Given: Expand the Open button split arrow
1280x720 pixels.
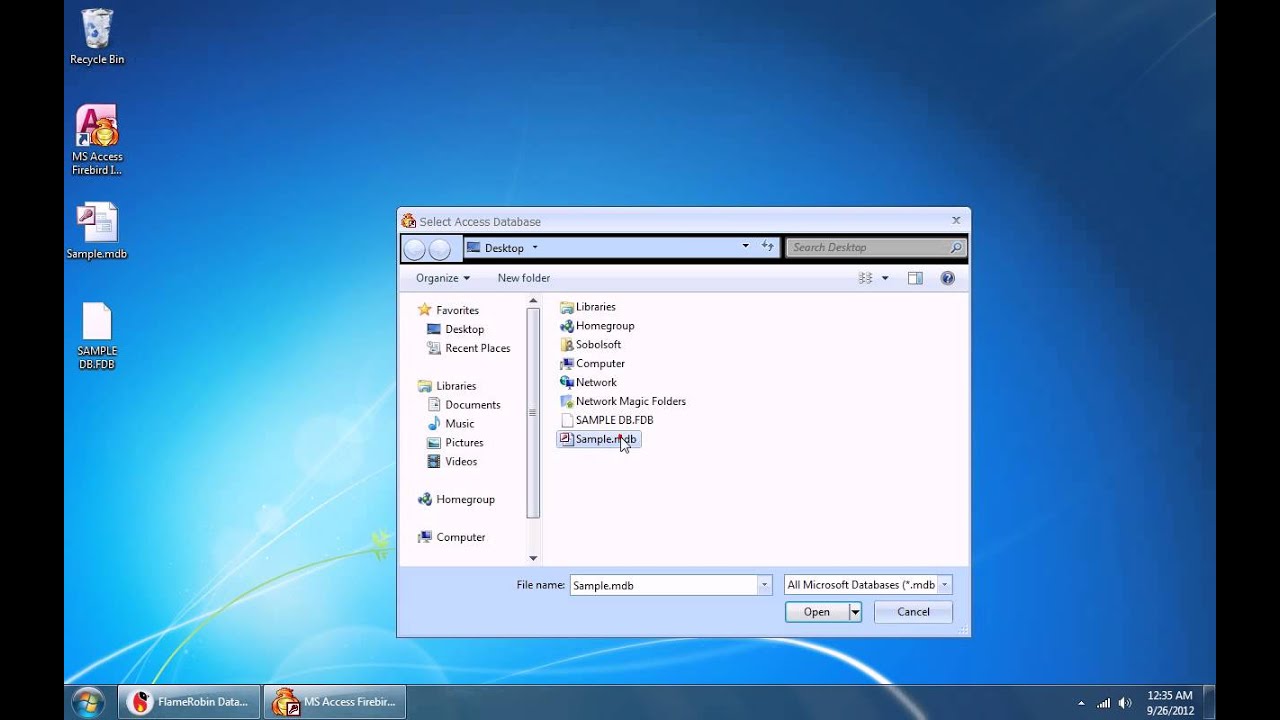Looking at the screenshot, I should point(855,612).
